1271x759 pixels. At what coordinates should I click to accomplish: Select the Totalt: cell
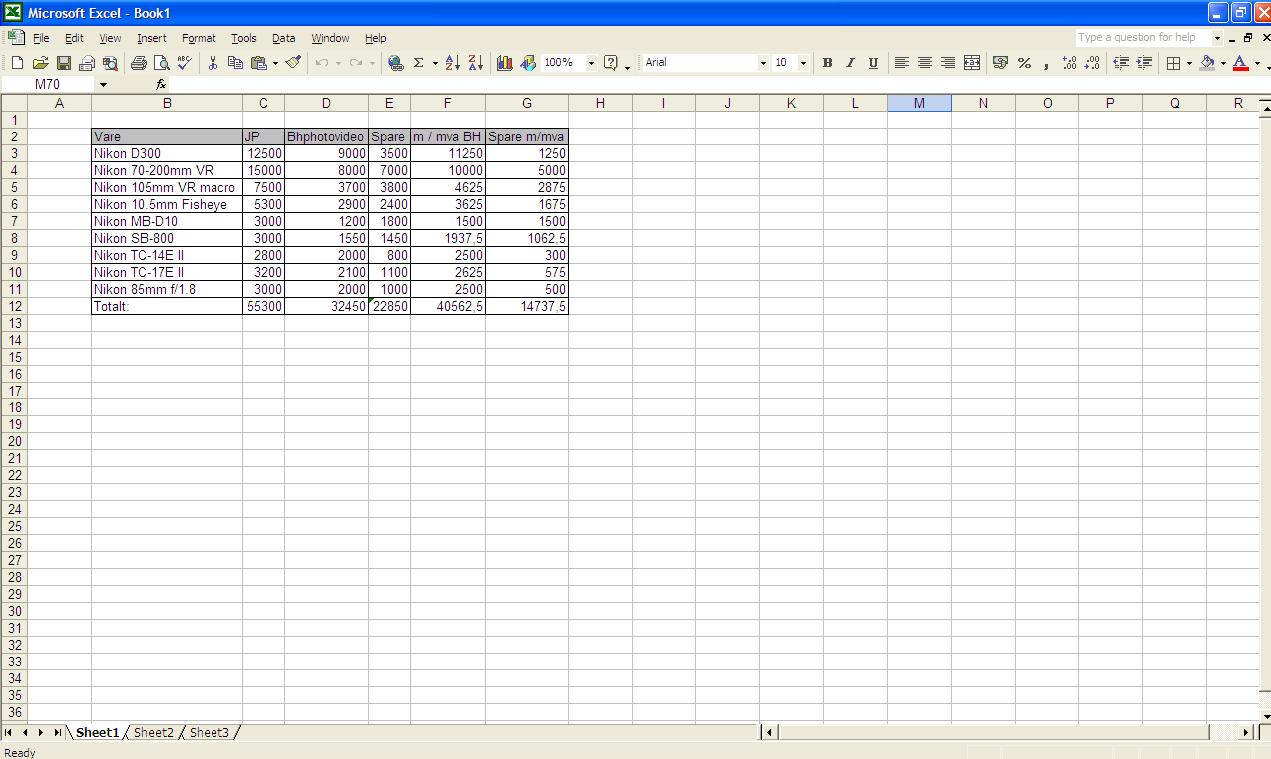pos(167,307)
